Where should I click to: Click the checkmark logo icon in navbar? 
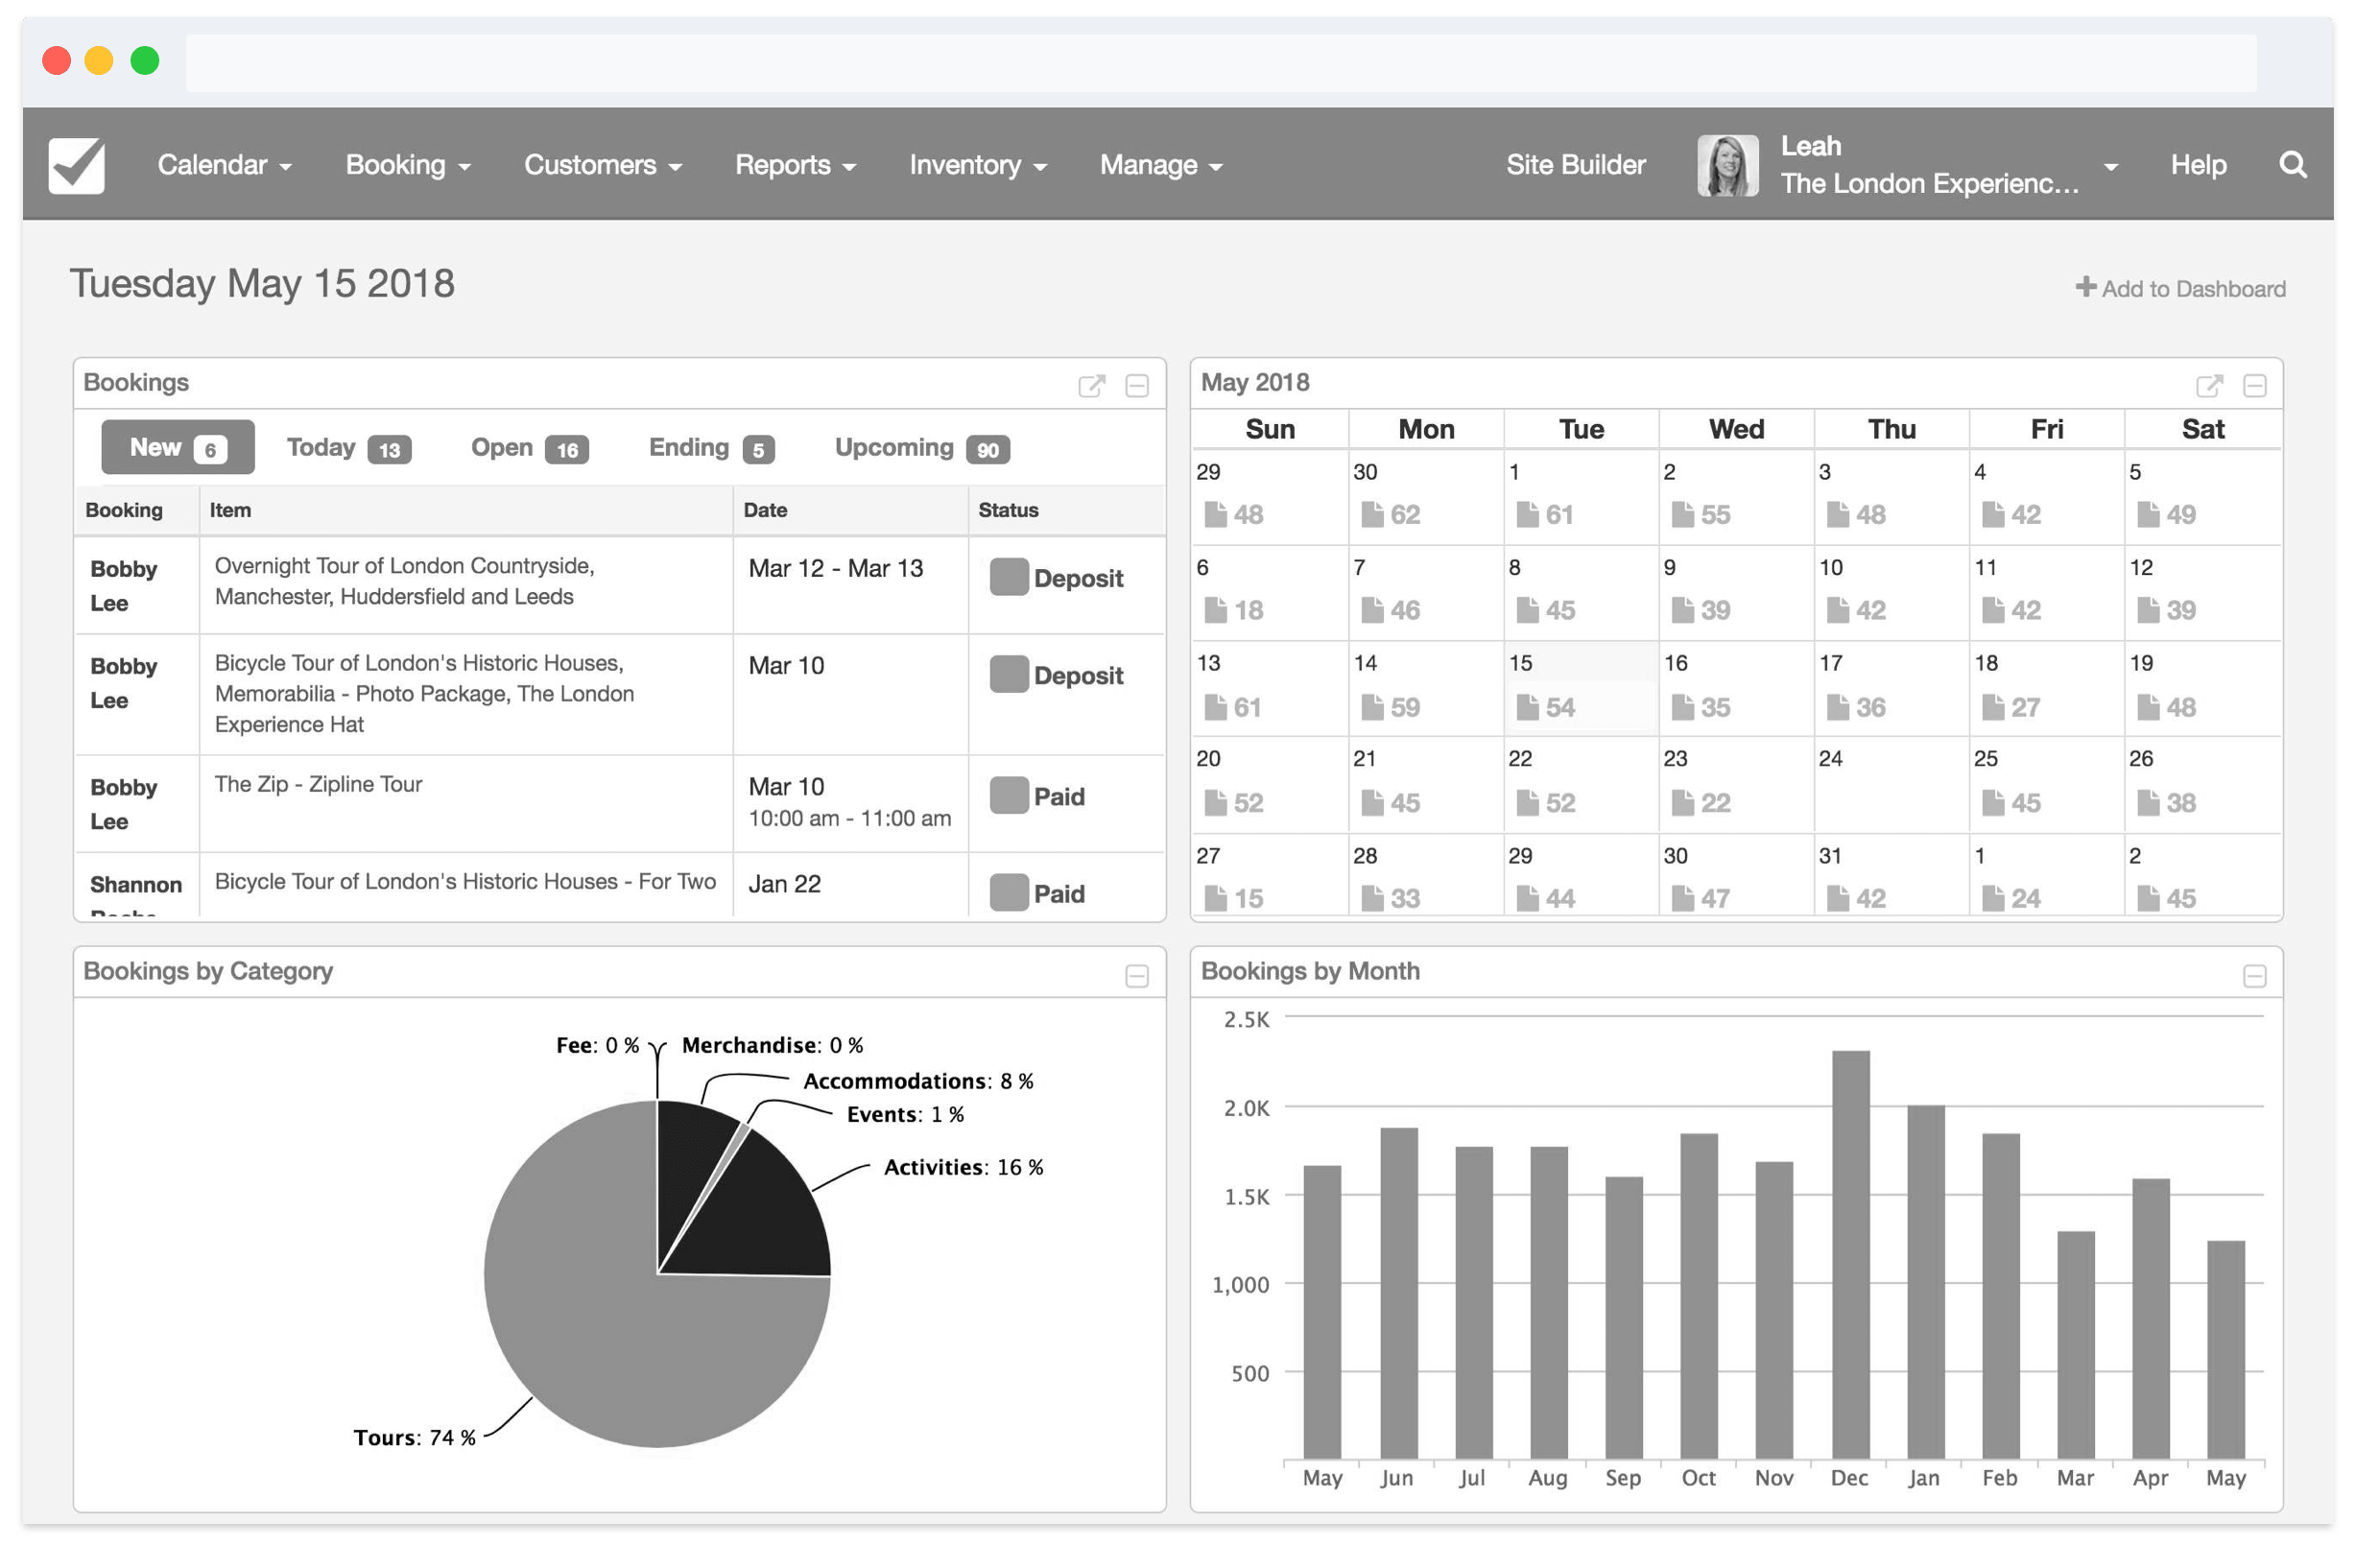[x=76, y=165]
